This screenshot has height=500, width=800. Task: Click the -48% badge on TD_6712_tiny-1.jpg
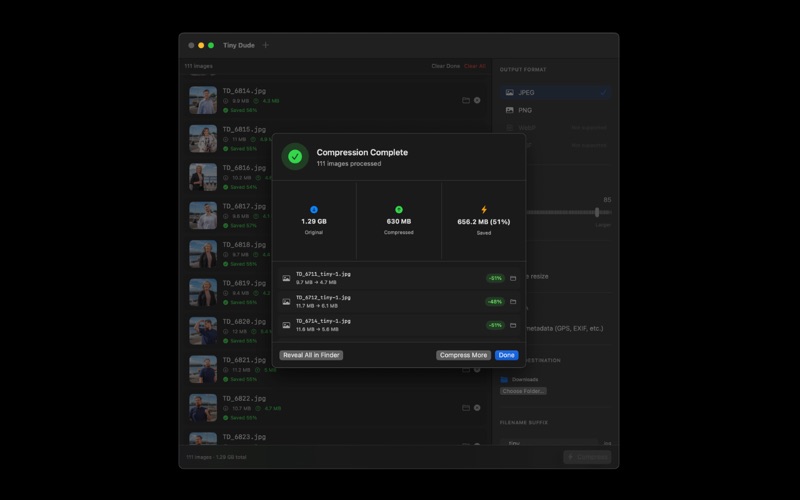[x=495, y=302]
